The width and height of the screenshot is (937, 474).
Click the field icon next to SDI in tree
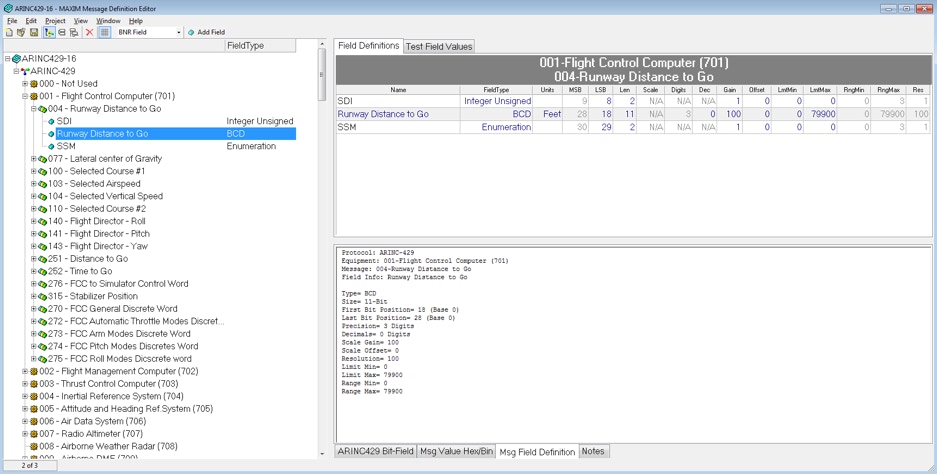pyautogui.click(x=51, y=121)
